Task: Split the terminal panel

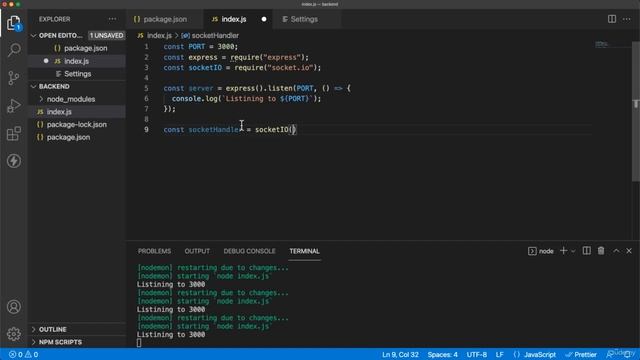Action: click(x=587, y=251)
